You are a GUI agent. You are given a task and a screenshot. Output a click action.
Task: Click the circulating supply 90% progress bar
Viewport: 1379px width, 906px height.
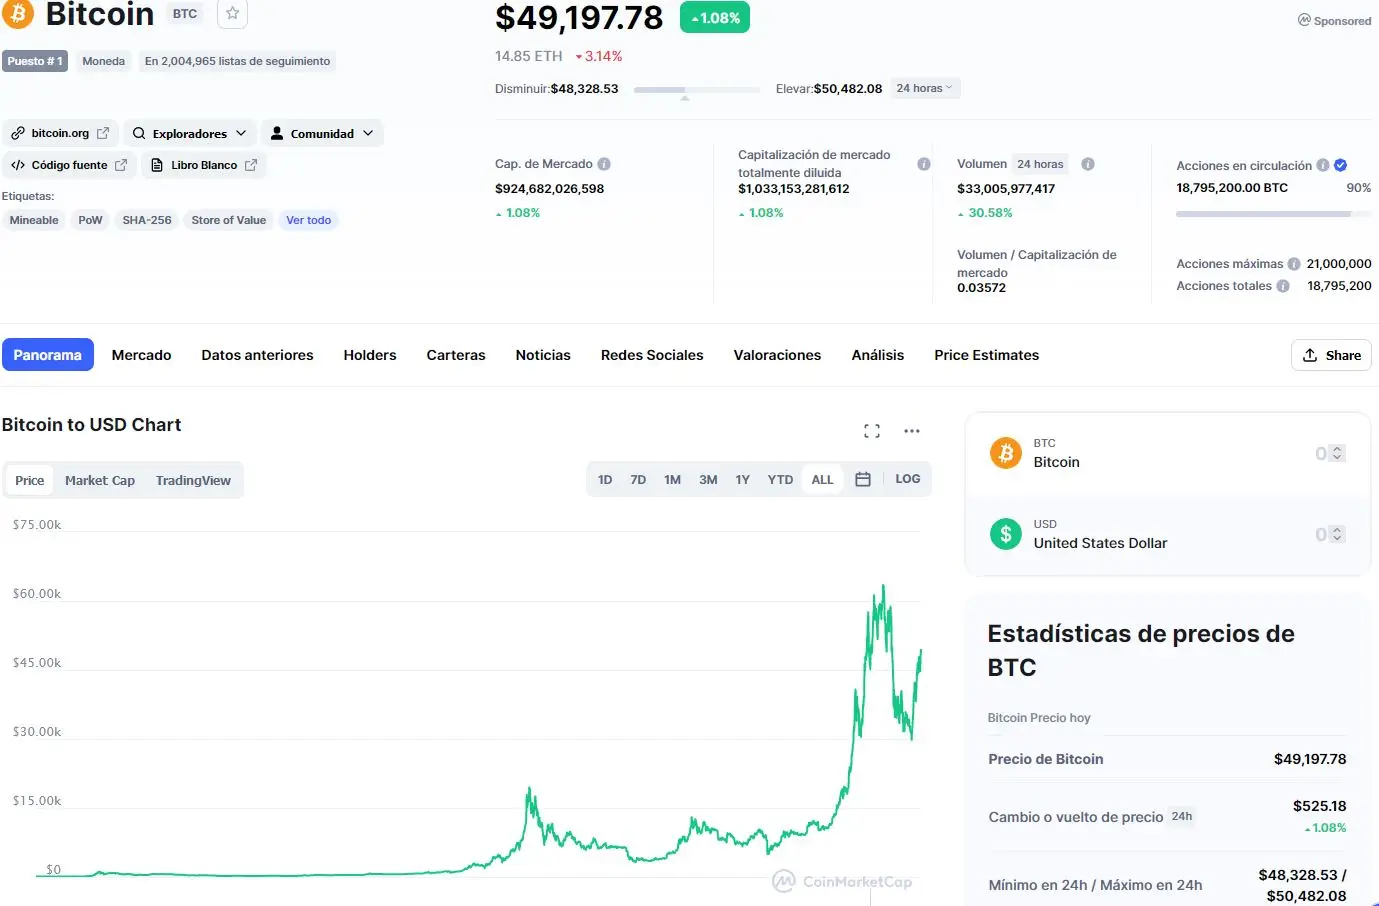click(1273, 214)
